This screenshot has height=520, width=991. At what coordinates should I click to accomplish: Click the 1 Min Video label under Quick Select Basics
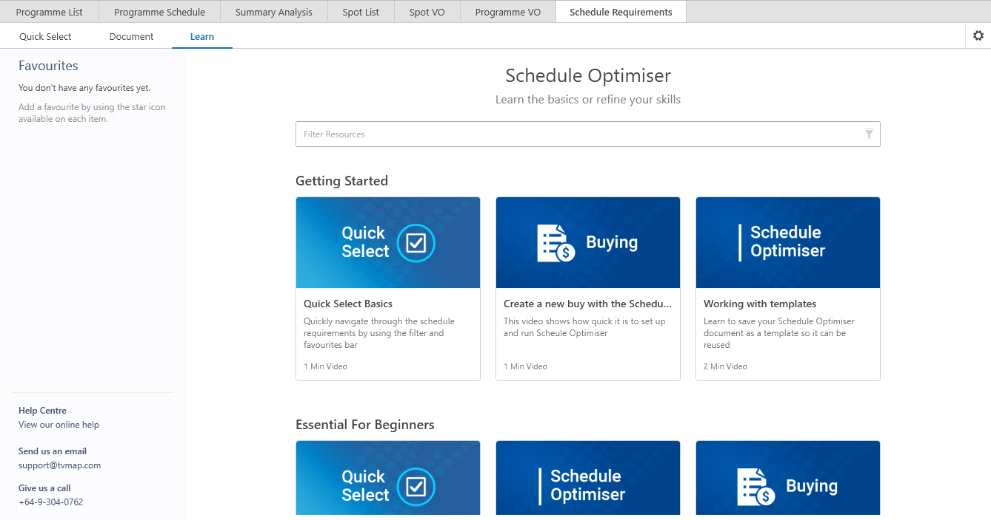tap(325, 366)
